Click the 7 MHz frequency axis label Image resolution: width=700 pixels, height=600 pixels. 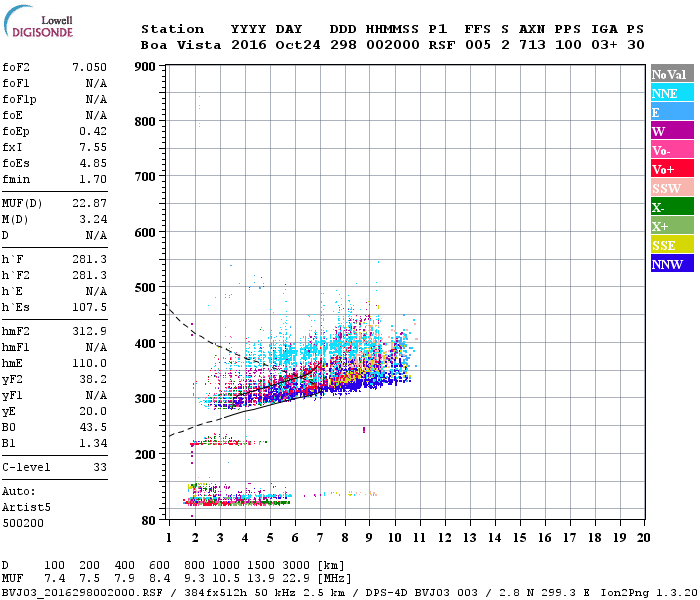[320, 538]
